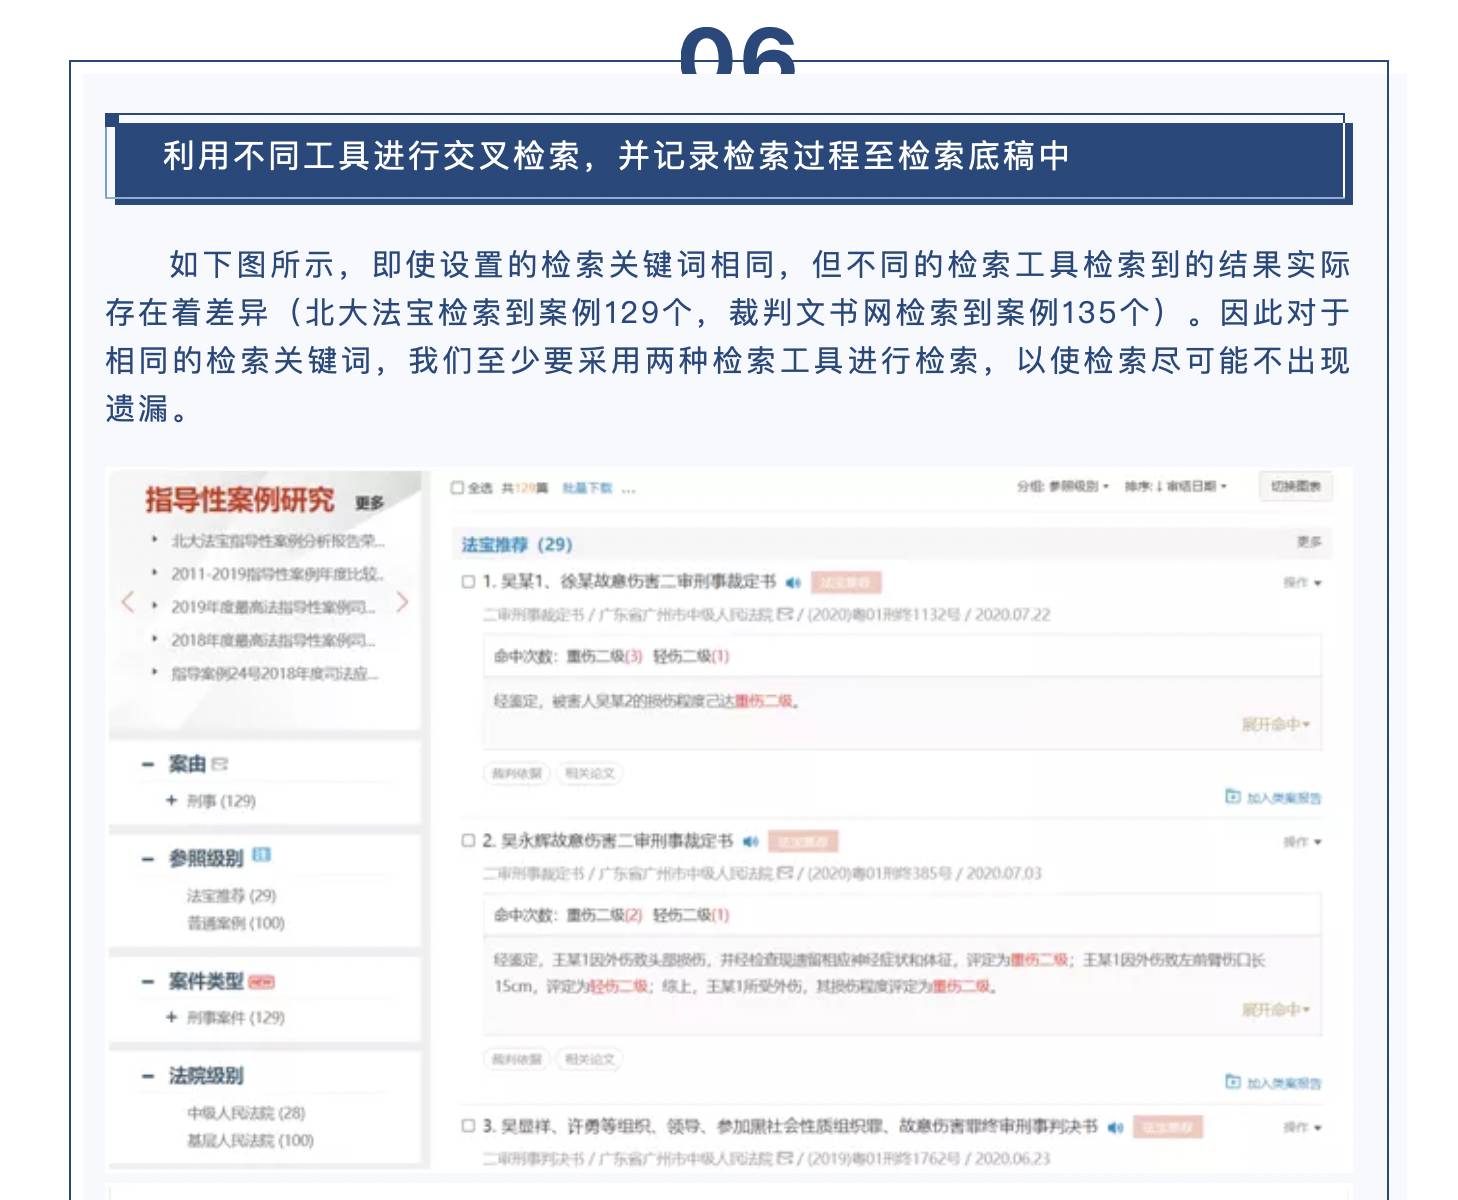1458x1200 pixels.
Task: Filter by 法宝推荐 (29) in sidebar
Action: 231,895
